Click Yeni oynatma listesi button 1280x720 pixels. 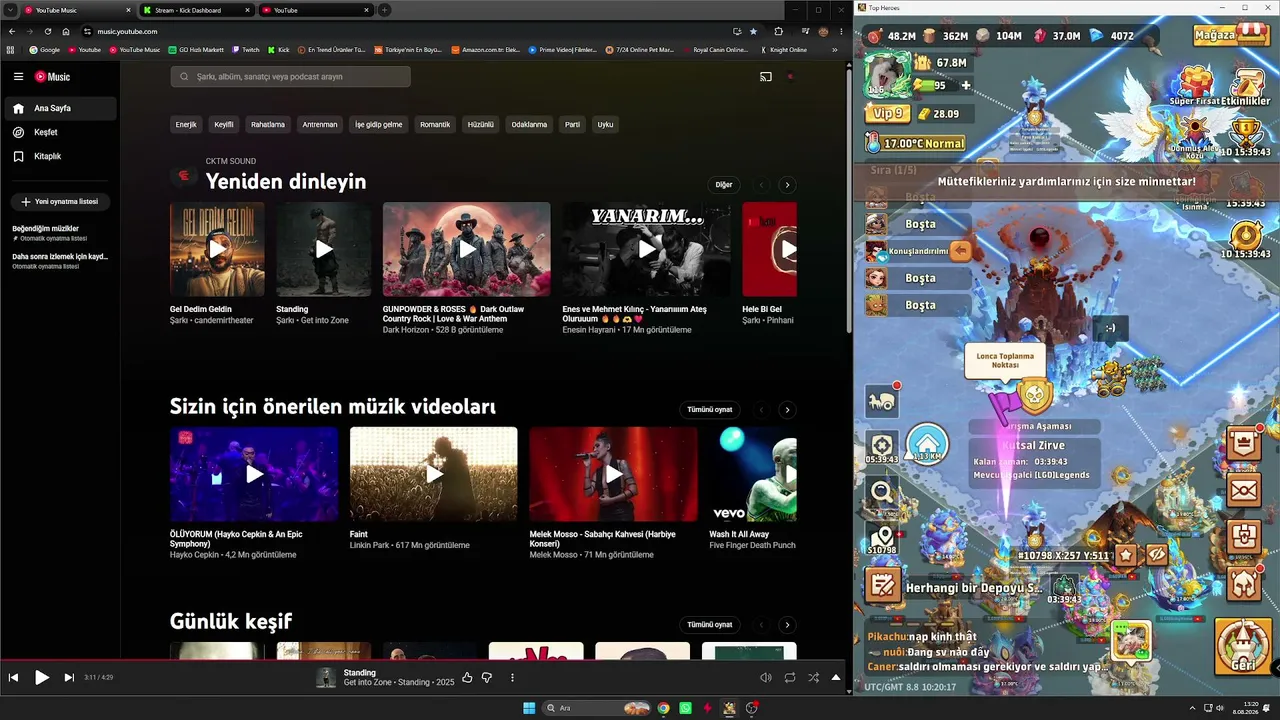[x=60, y=201]
